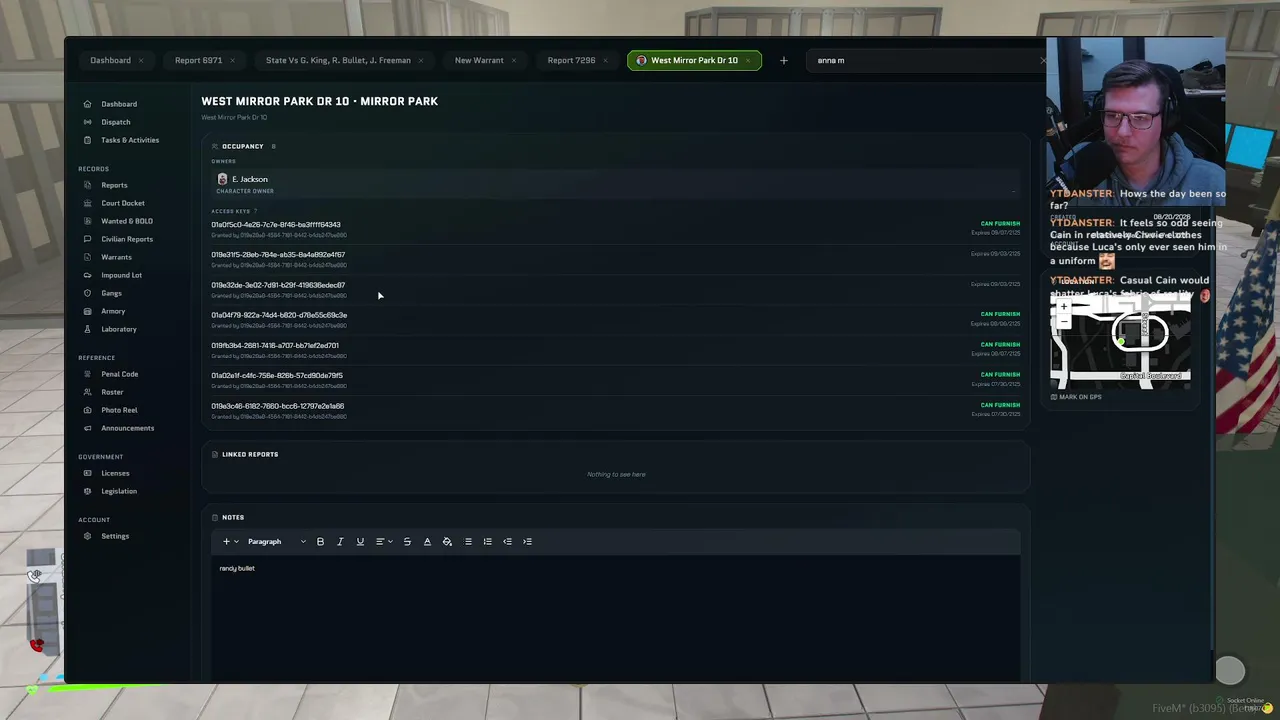Click the Gangs sidebar icon

(88, 293)
